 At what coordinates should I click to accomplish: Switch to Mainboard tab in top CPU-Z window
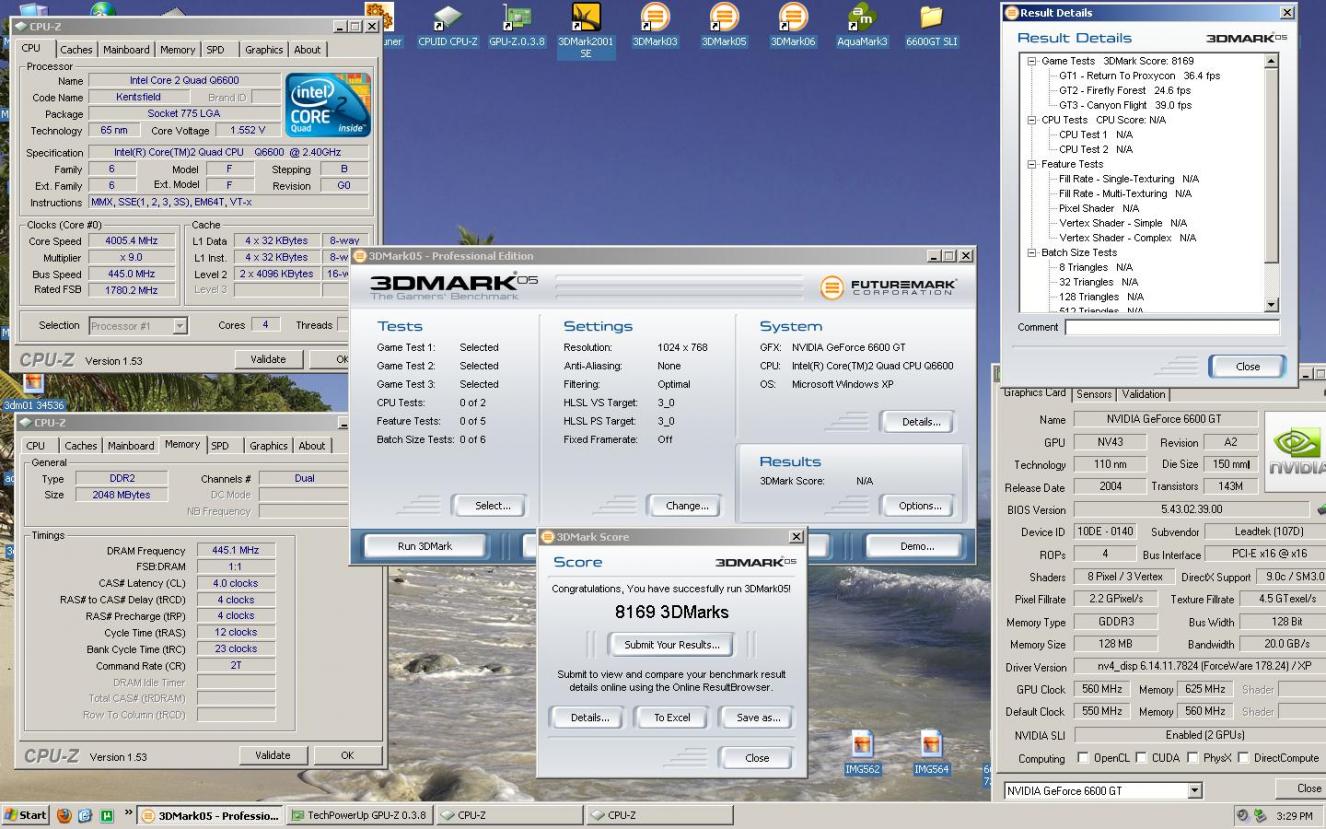coord(127,49)
